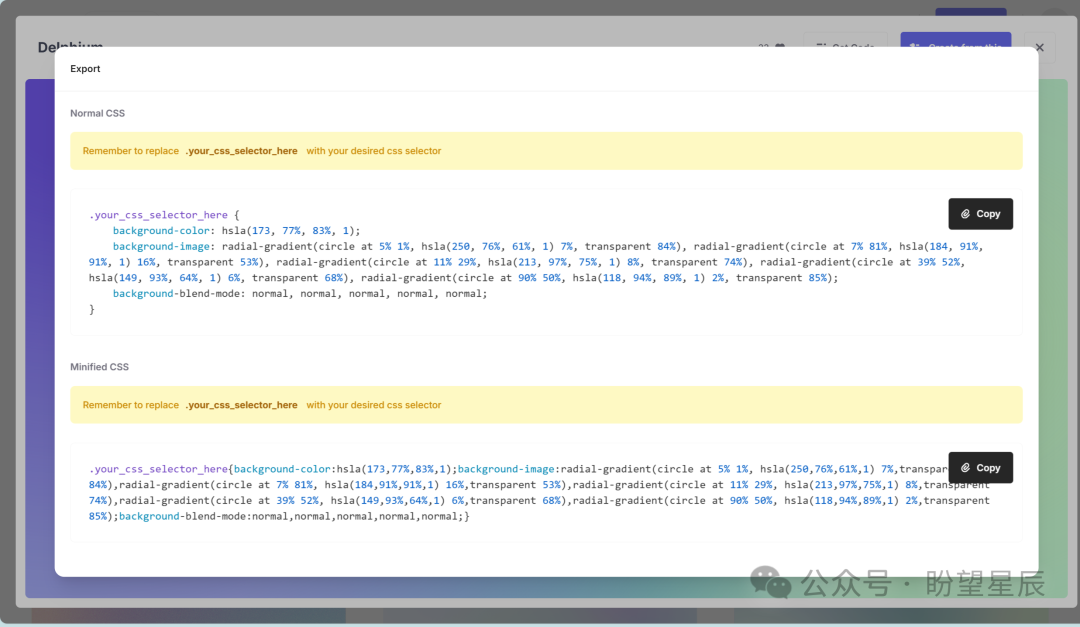Screen dimensions: 1080x627
Task: Click the yellow warning banner under Minified CSS
Action: 546,405
